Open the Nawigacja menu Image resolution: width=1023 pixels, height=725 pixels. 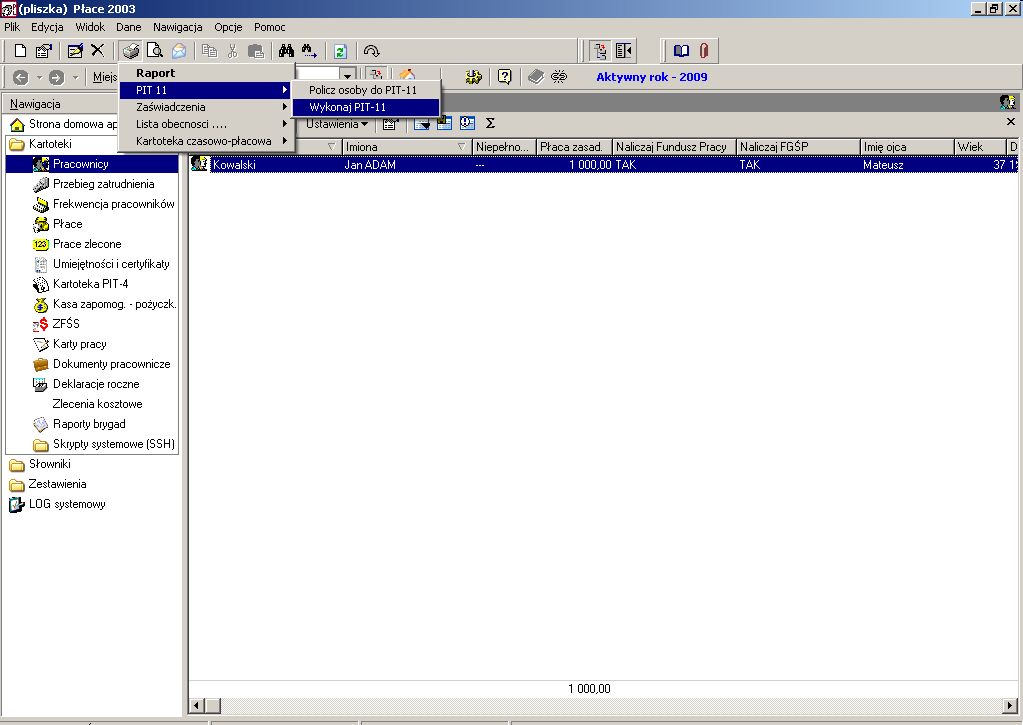(x=177, y=27)
